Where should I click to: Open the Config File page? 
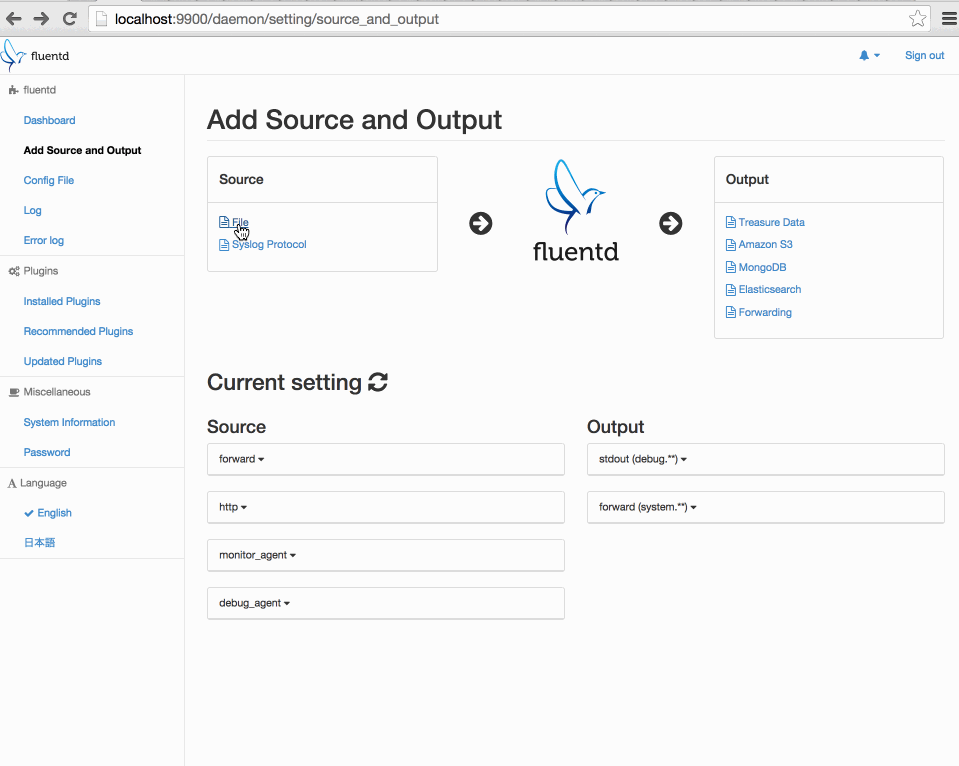pyautogui.click(x=49, y=180)
